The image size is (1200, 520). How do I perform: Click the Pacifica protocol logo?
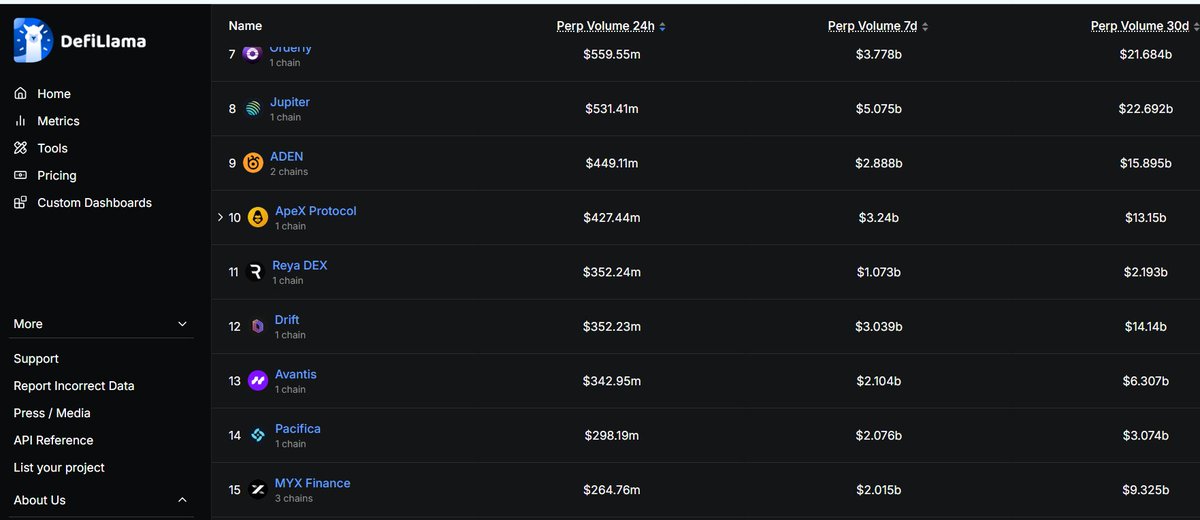pyautogui.click(x=257, y=435)
